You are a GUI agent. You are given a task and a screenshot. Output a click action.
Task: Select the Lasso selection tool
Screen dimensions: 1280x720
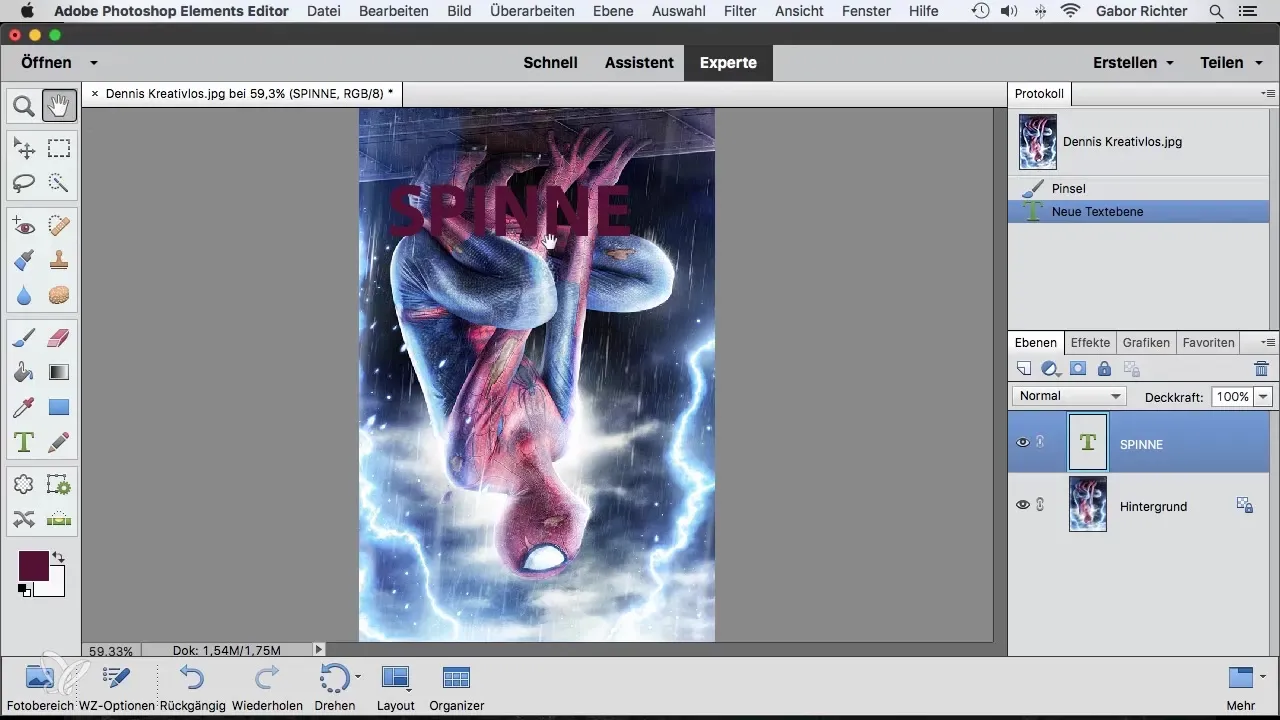coord(24,183)
